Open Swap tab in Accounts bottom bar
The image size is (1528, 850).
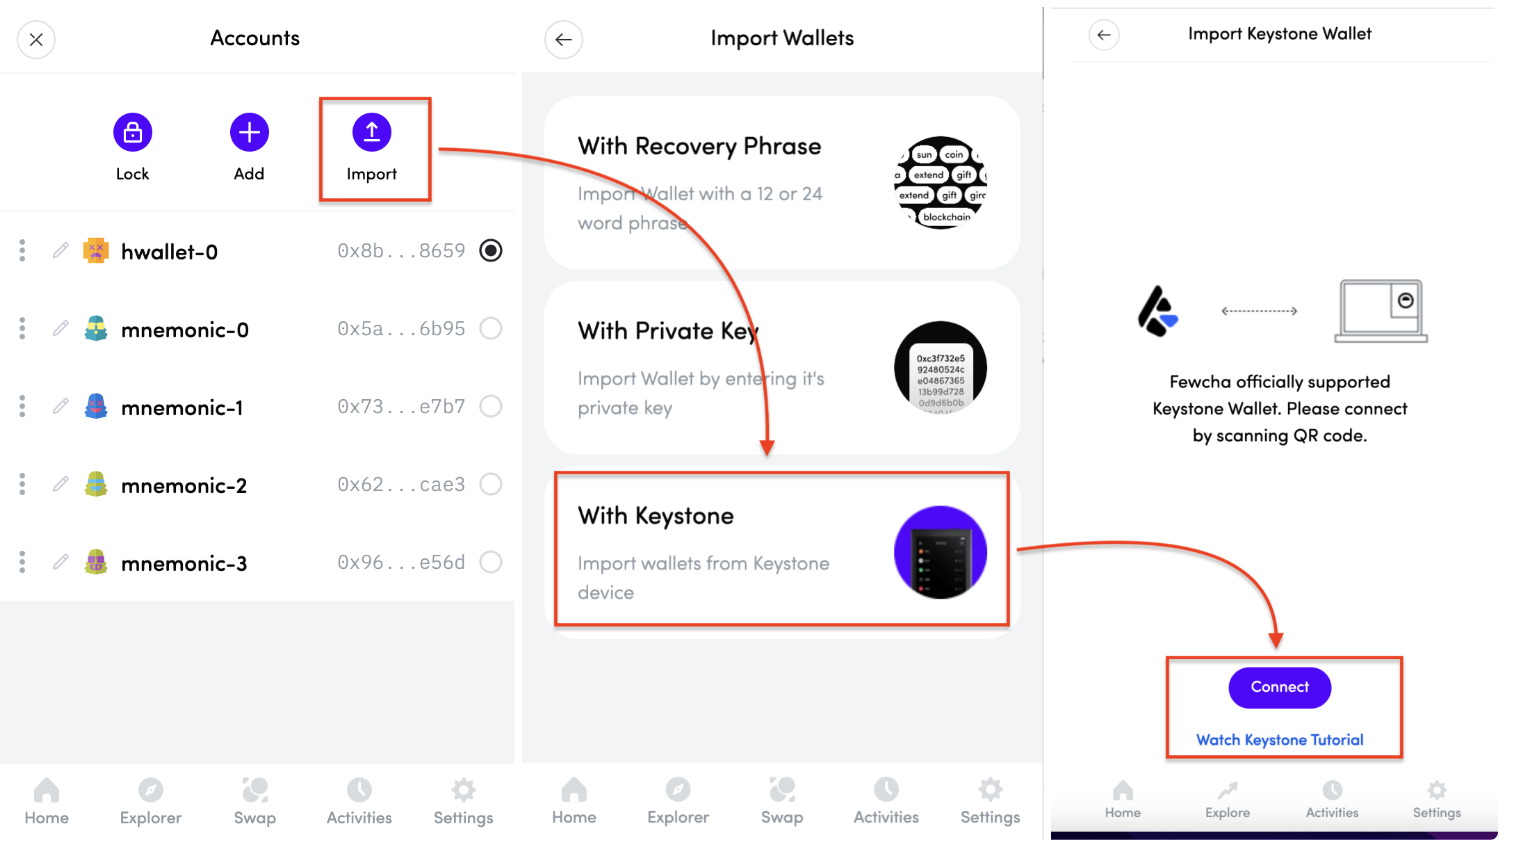pyautogui.click(x=255, y=801)
